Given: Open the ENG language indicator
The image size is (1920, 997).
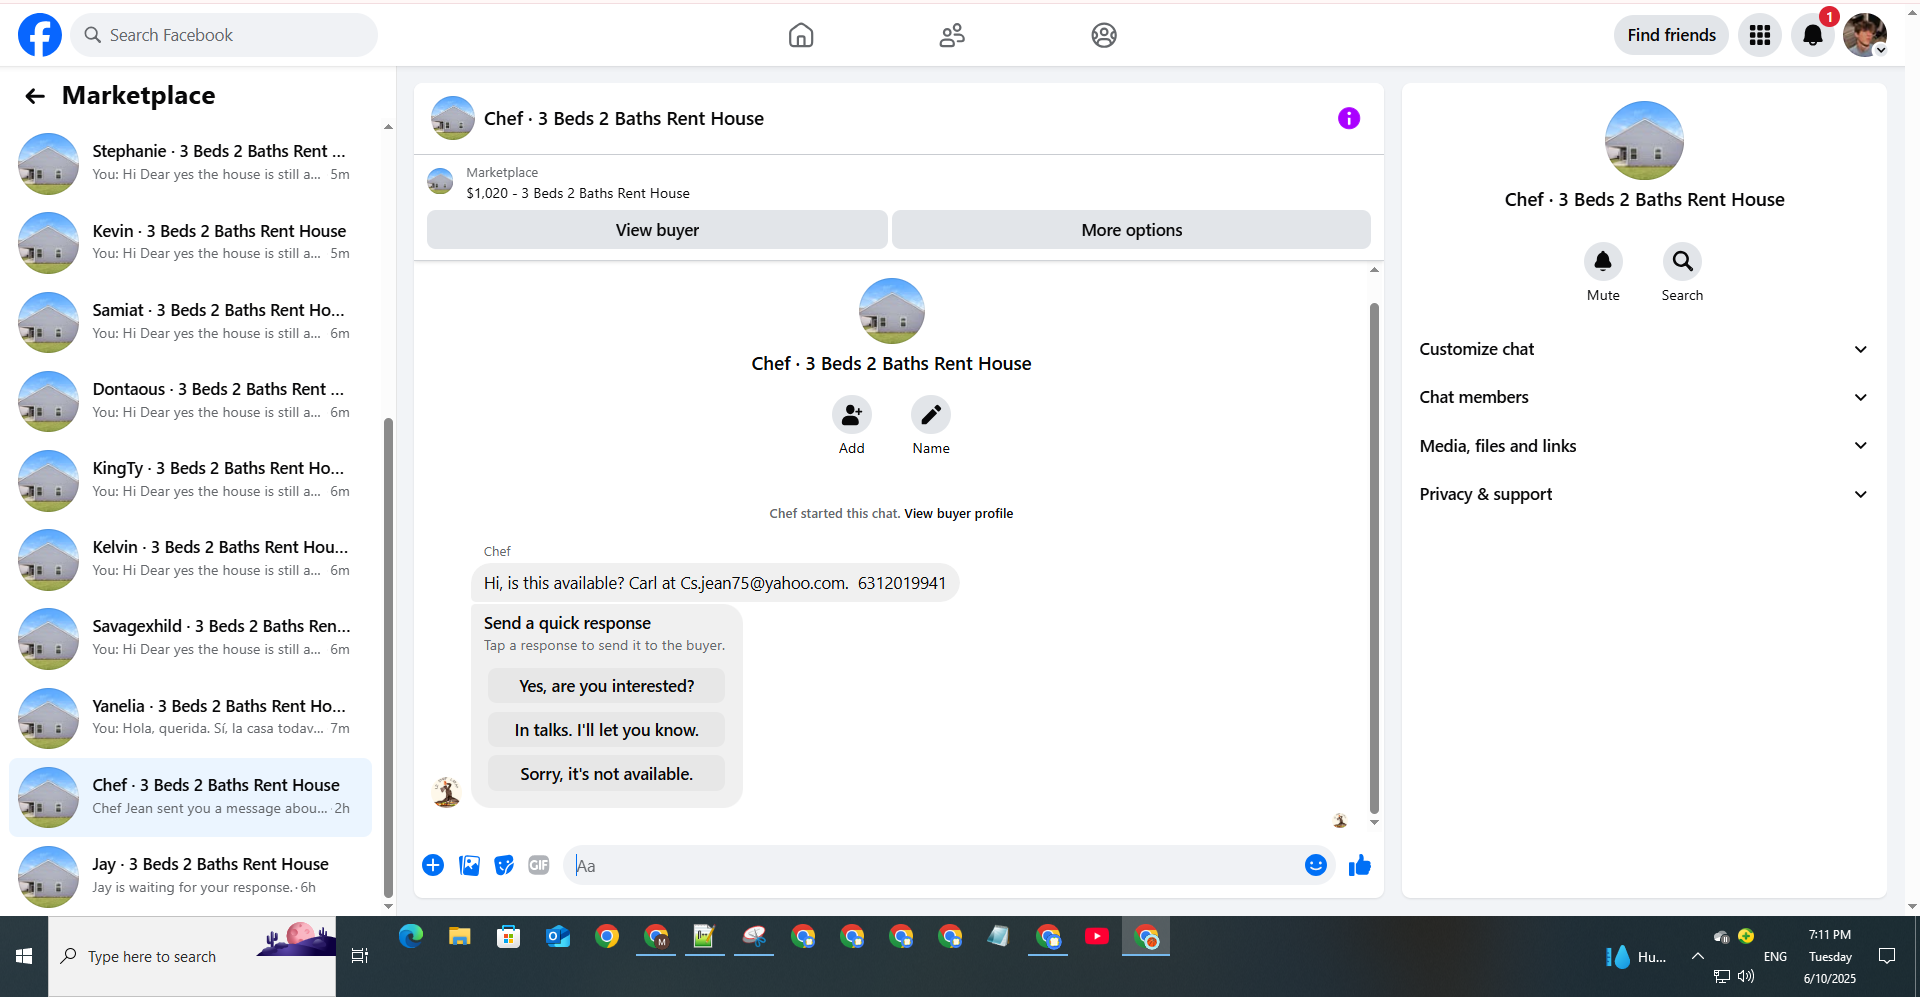Looking at the screenshot, I should (1775, 956).
